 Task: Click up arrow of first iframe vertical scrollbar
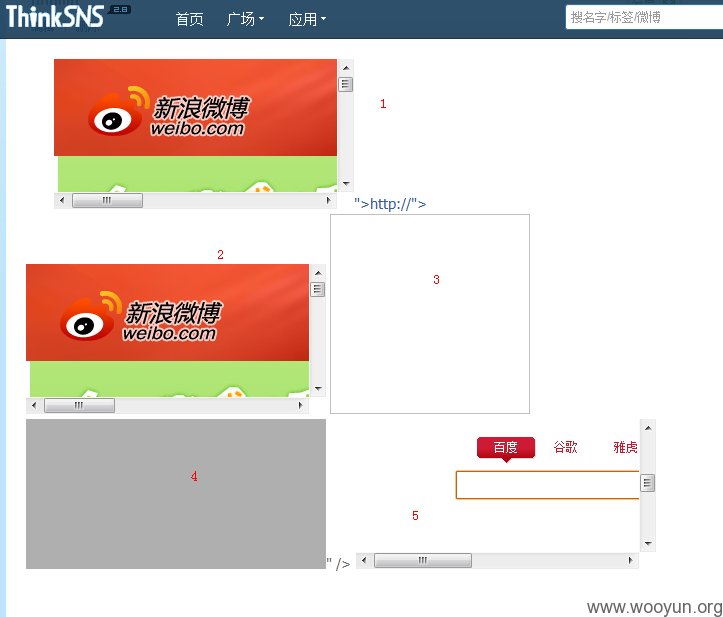pyautogui.click(x=346, y=68)
